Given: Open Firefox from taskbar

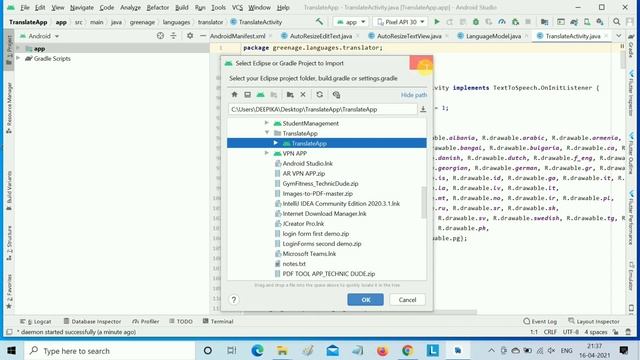Looking at the screenshot, I should point(382,350).
